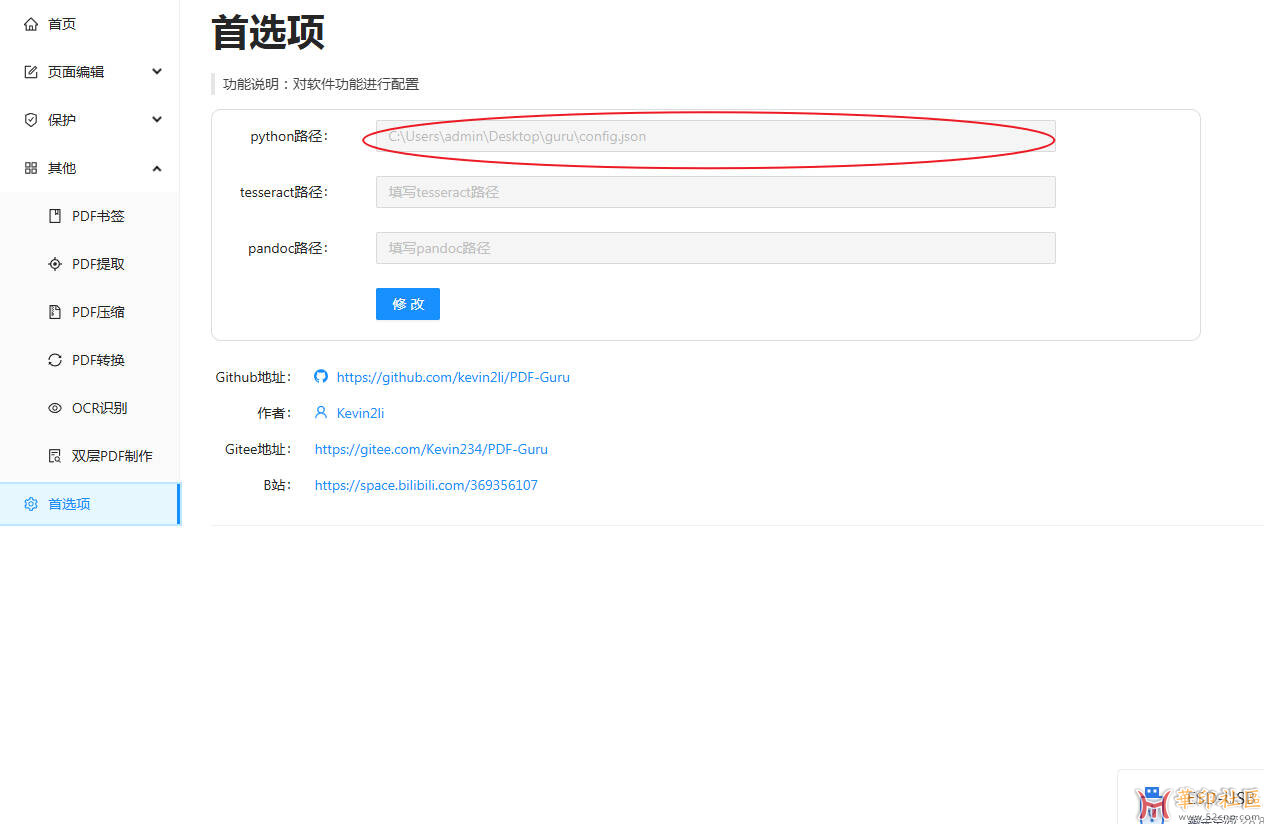Click the grid icon beside 其他
1264x824 pixels.
click(31, 168)
